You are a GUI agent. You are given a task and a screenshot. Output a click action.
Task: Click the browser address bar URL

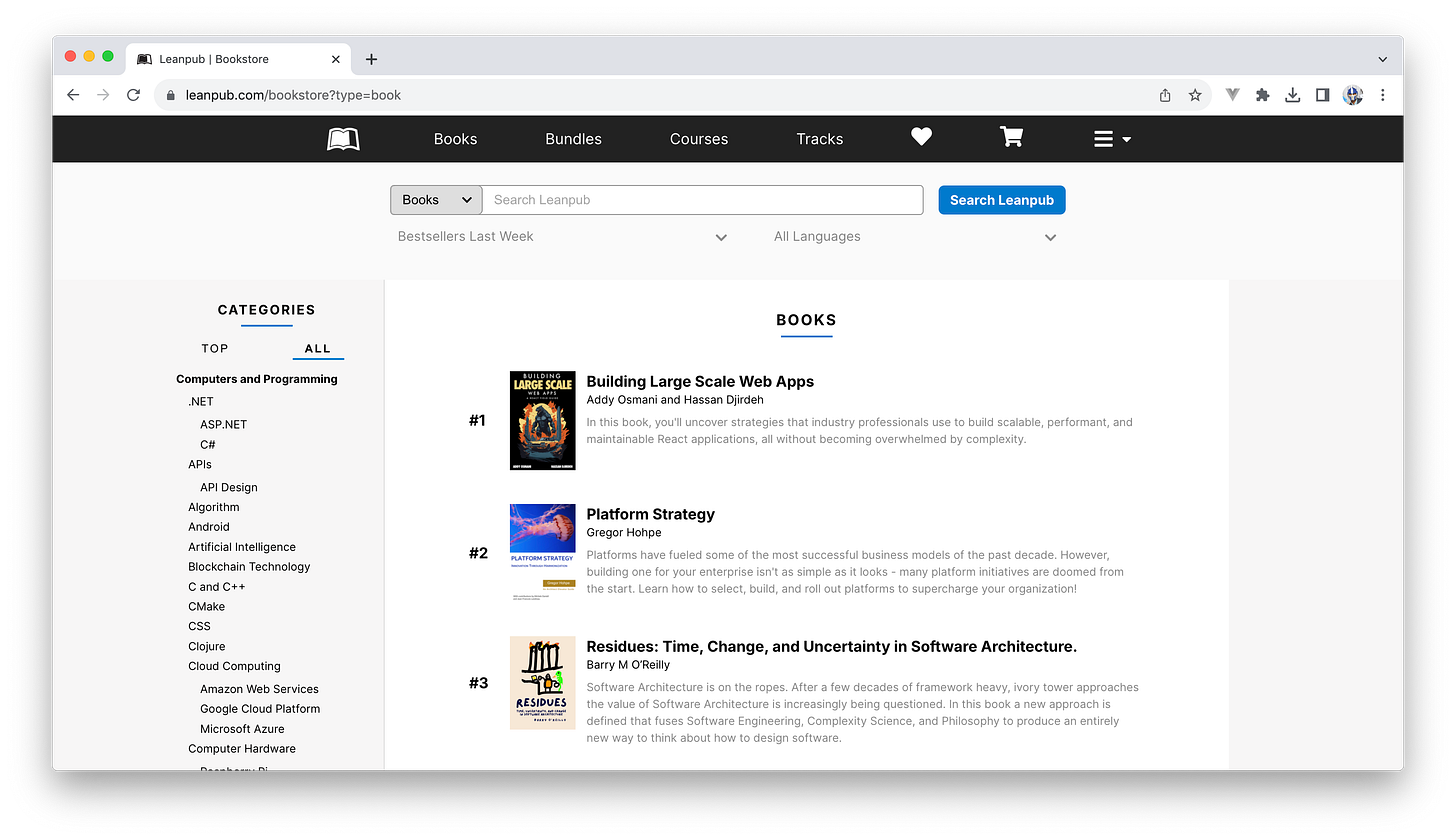click(x=293, y=95)
